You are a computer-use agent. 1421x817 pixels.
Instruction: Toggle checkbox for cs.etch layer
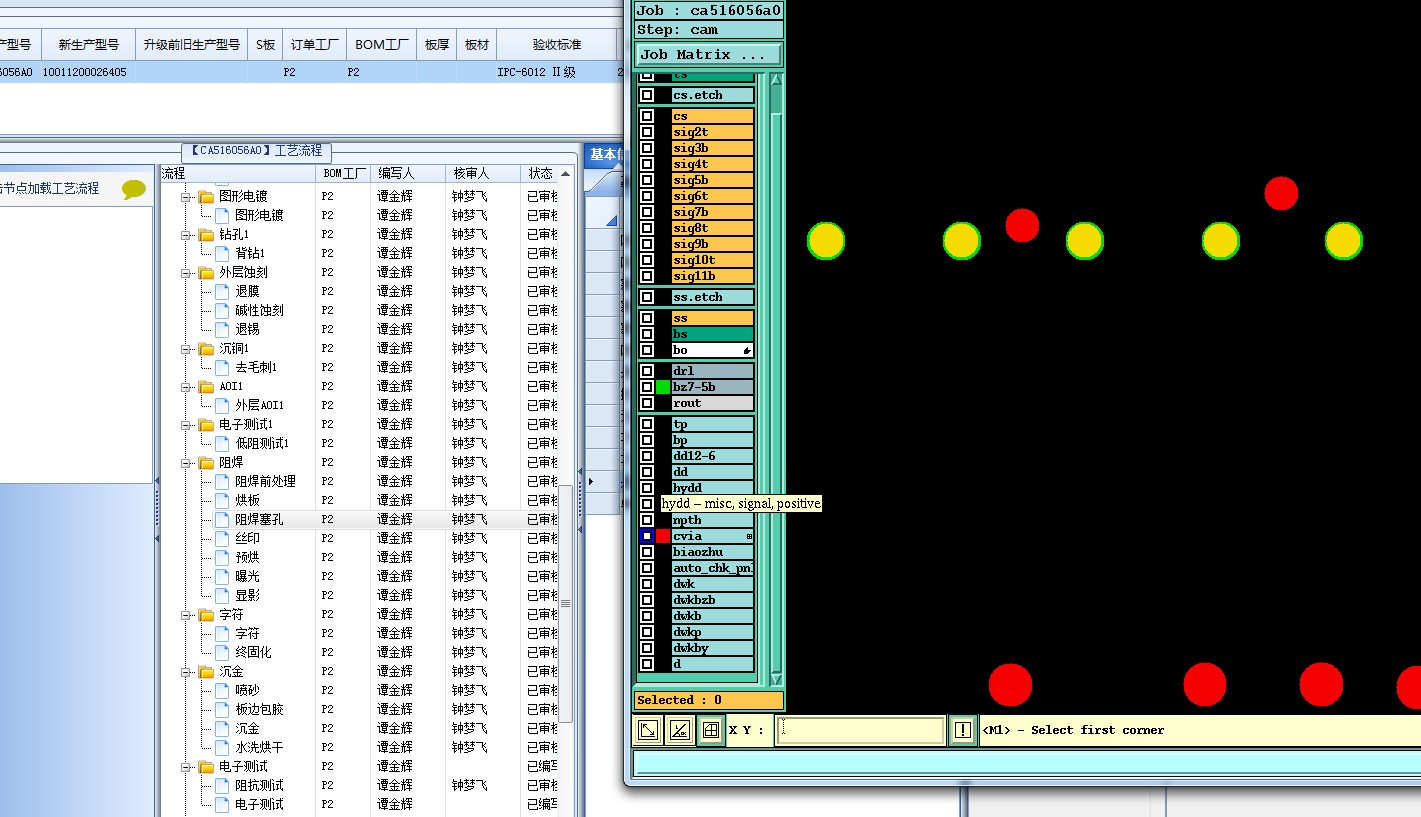(x=647, y=95)
